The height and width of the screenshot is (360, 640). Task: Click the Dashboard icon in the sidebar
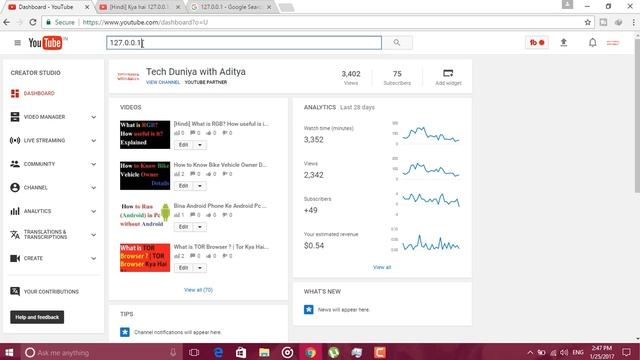[x=15, y=93]
